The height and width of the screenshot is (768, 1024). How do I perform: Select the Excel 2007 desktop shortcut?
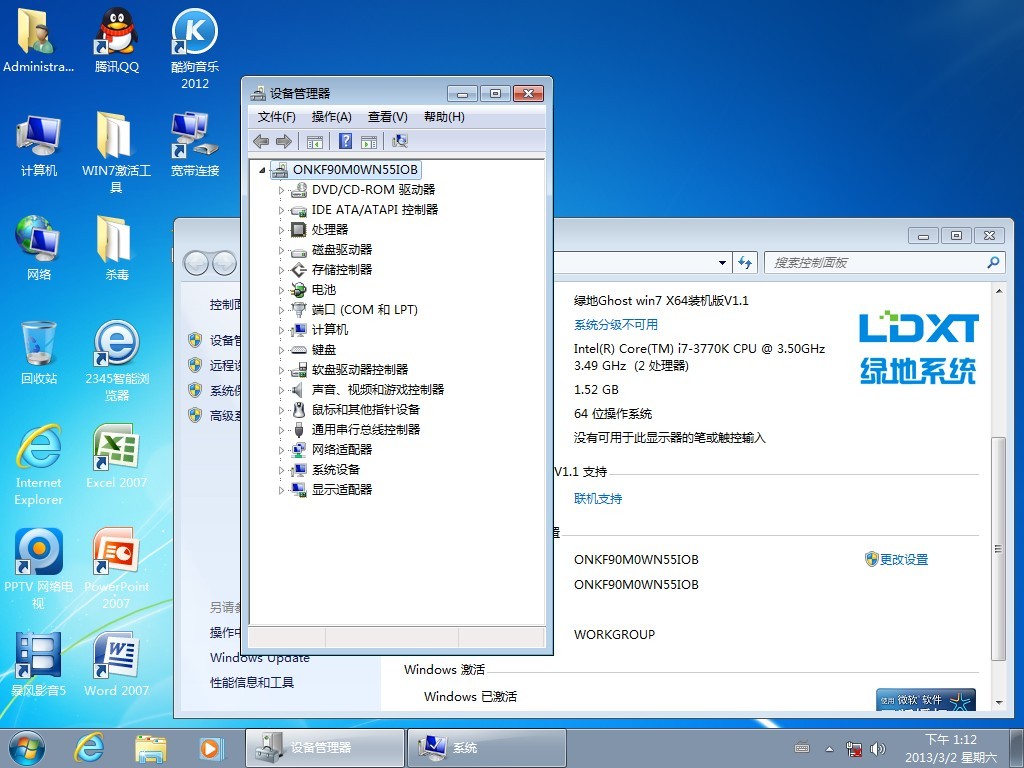116,456
